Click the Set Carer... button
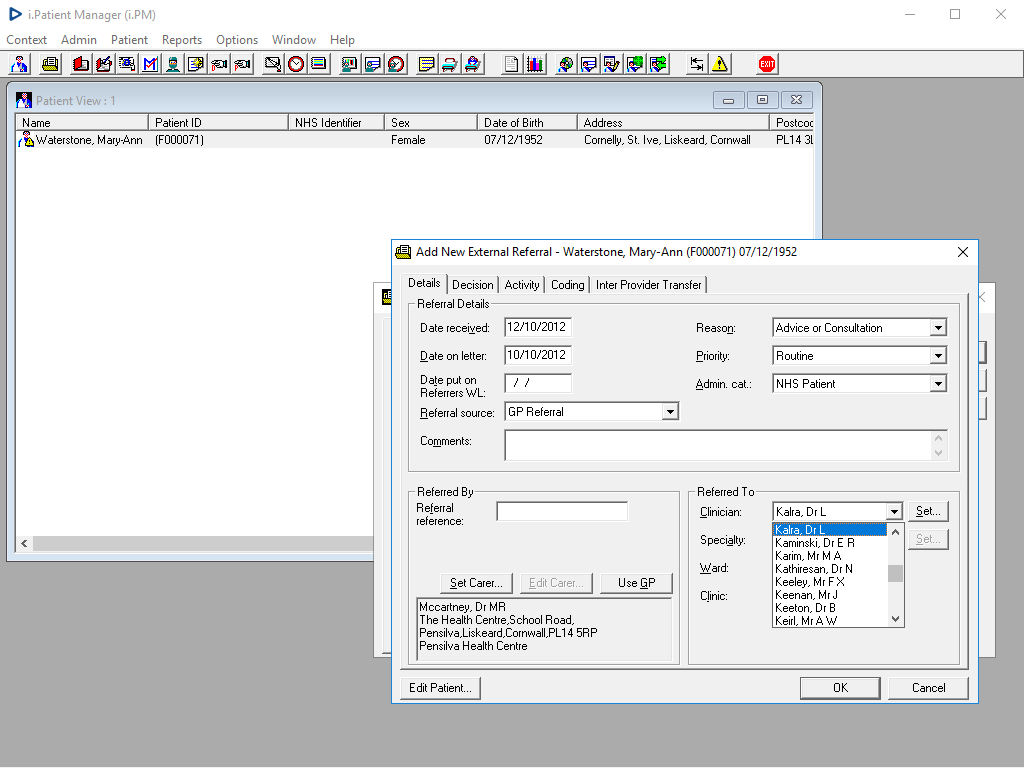Image resolution: width=1024 pixels, height=768 pixels. (476, 583)
